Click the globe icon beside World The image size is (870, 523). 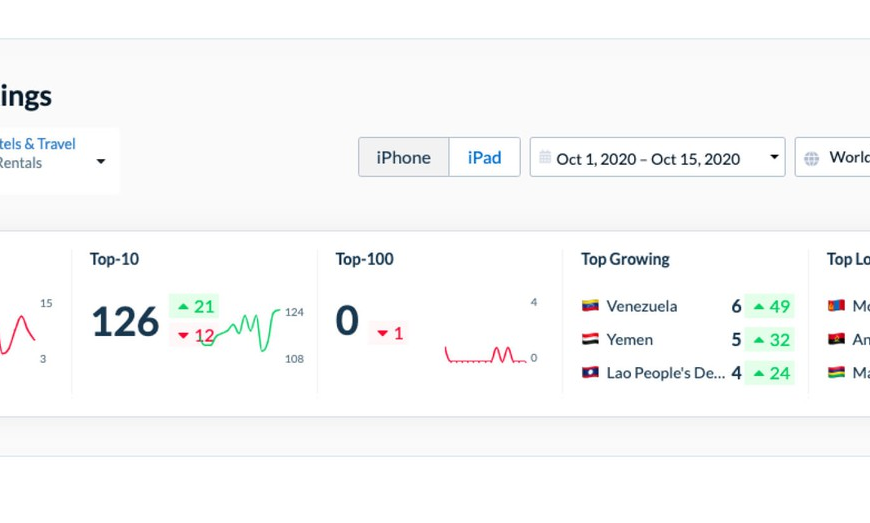[811, 159]
